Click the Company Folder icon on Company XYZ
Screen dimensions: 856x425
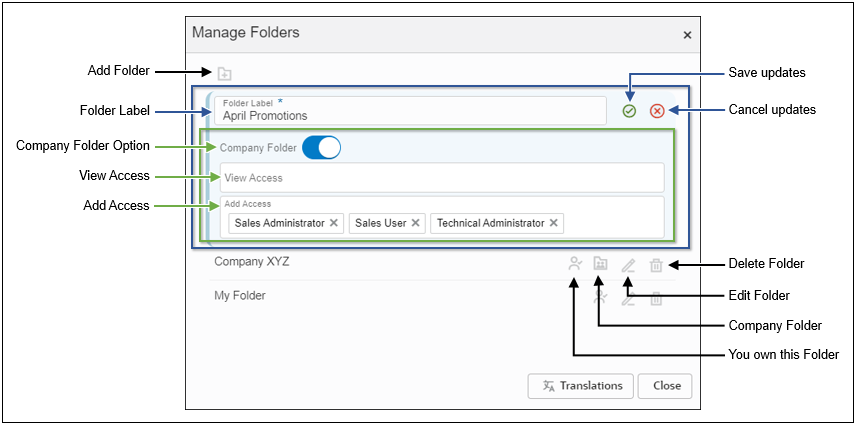(600, 265)
